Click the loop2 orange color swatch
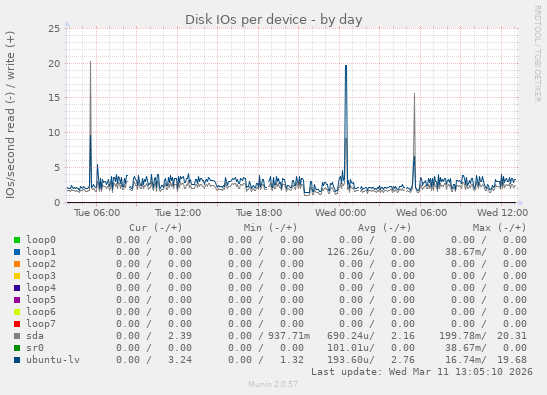 [17, 264]
